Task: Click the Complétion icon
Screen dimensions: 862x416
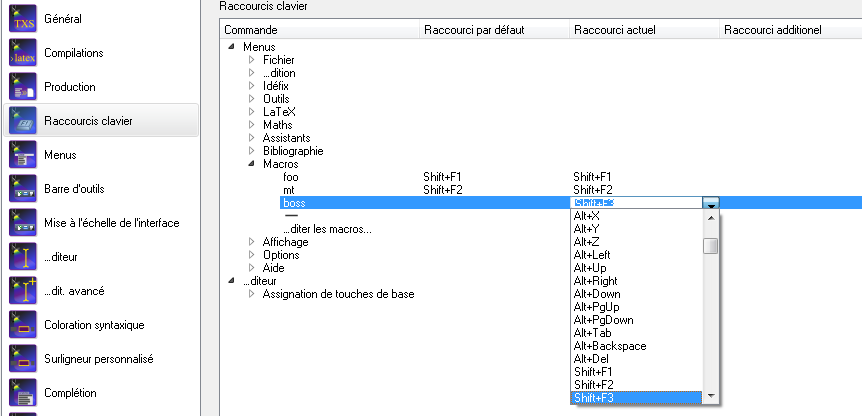Action: (x=23, y=393)
